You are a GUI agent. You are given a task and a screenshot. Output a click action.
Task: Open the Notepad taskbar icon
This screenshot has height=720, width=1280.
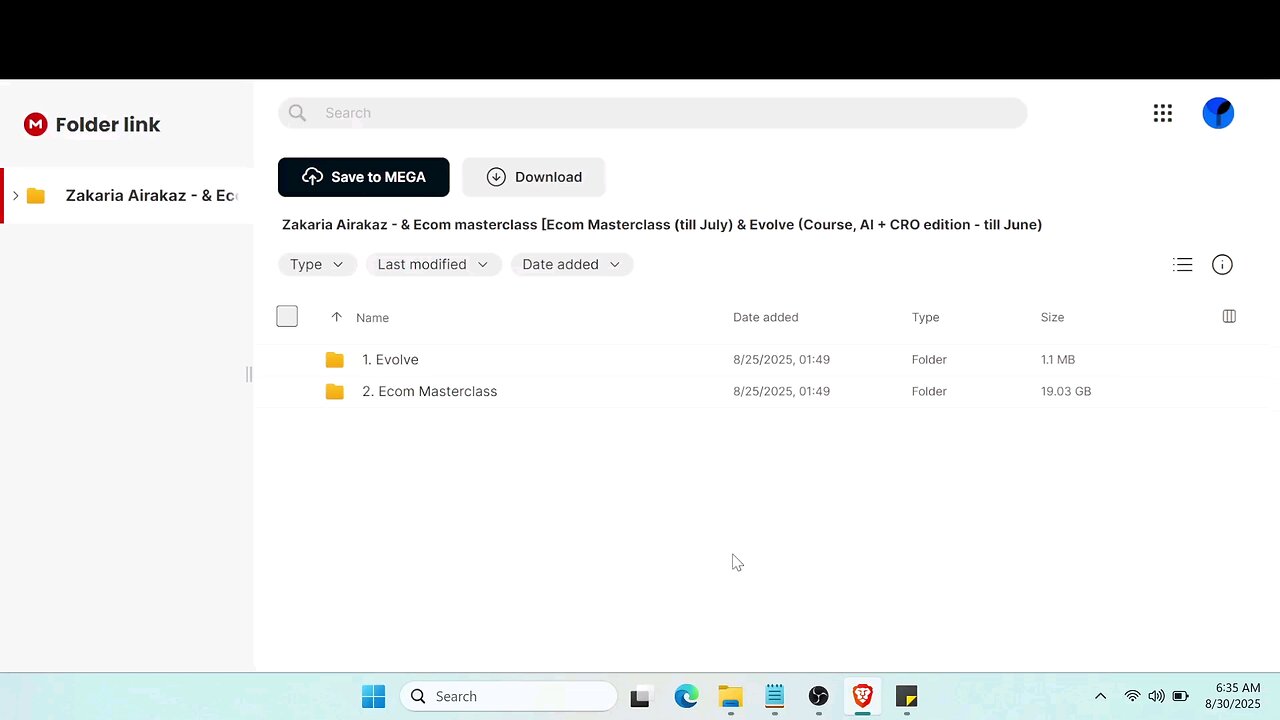[775, 696]
